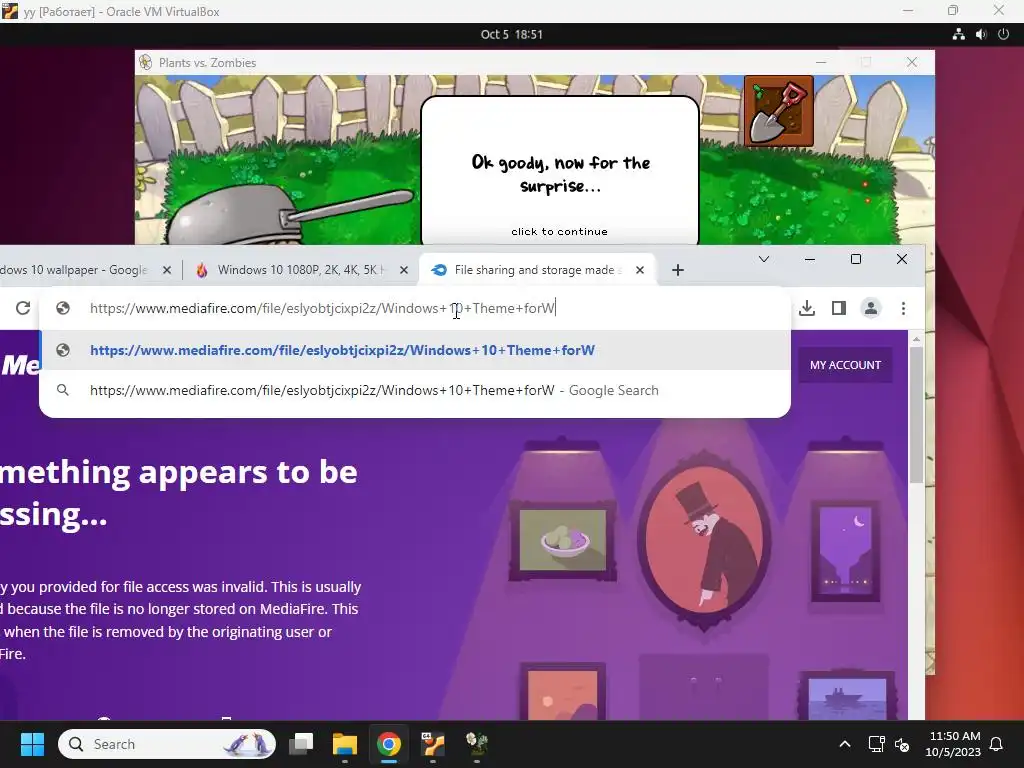Click the magnifier icon in the search suggestion

pyautogui.click(x=63, y=390)
